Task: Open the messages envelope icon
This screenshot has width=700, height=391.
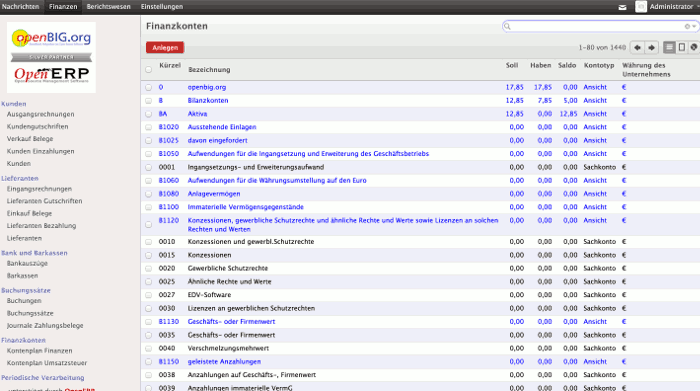Action: tap(622, 7)
